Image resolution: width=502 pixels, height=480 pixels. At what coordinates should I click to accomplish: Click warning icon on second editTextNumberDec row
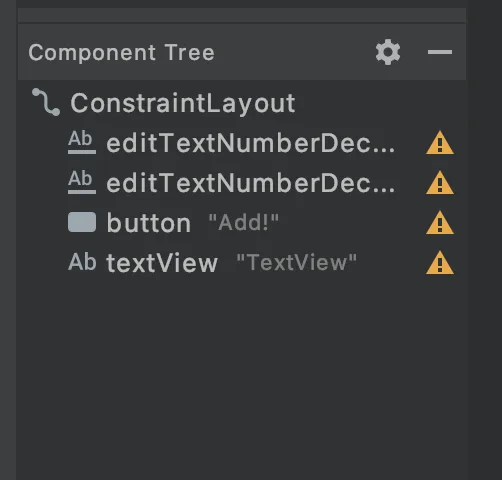(x=440, y=183)
